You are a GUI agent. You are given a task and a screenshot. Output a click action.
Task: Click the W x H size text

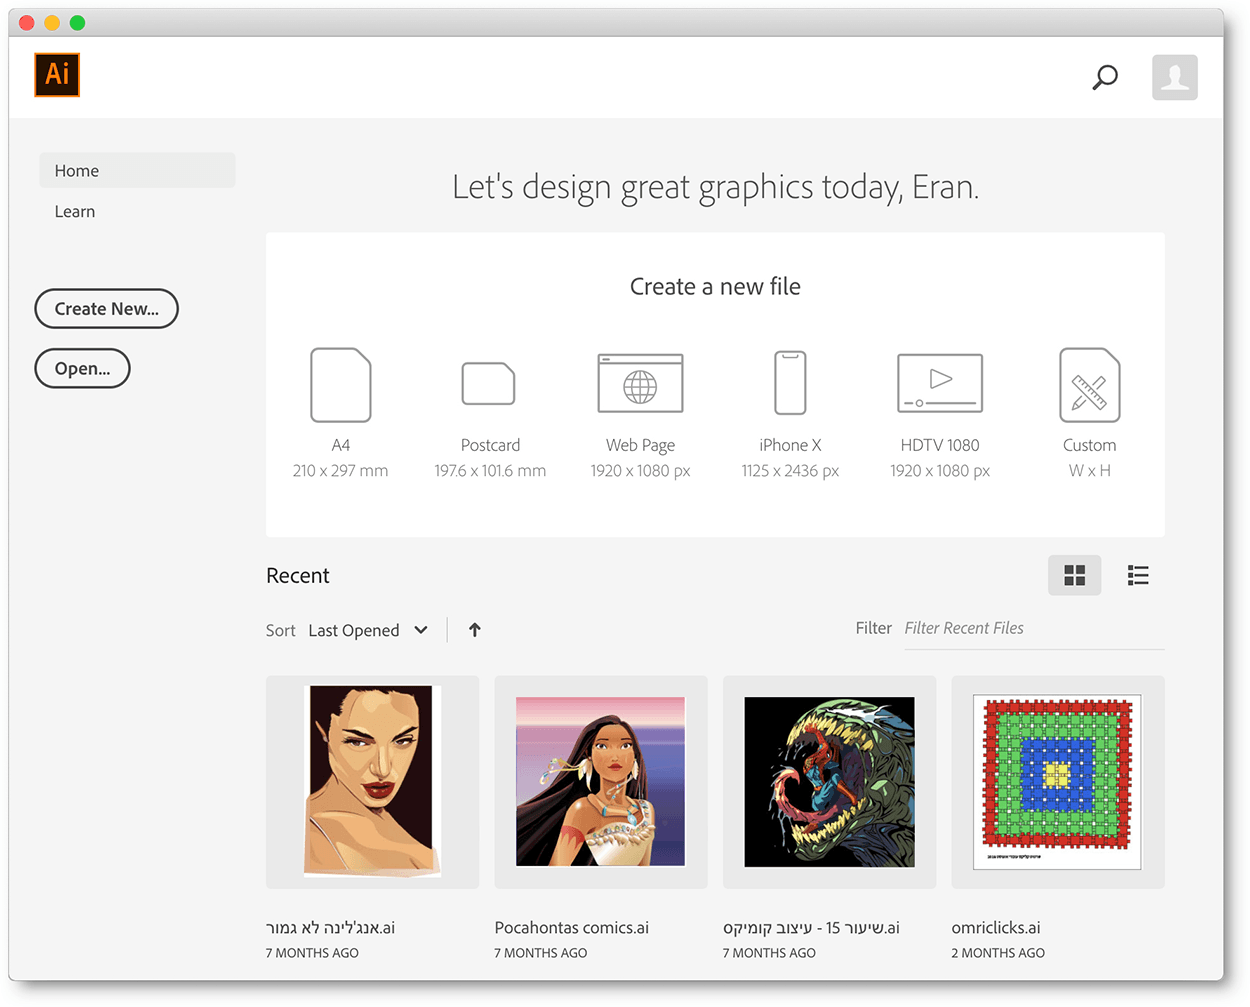pos(1090,471)
